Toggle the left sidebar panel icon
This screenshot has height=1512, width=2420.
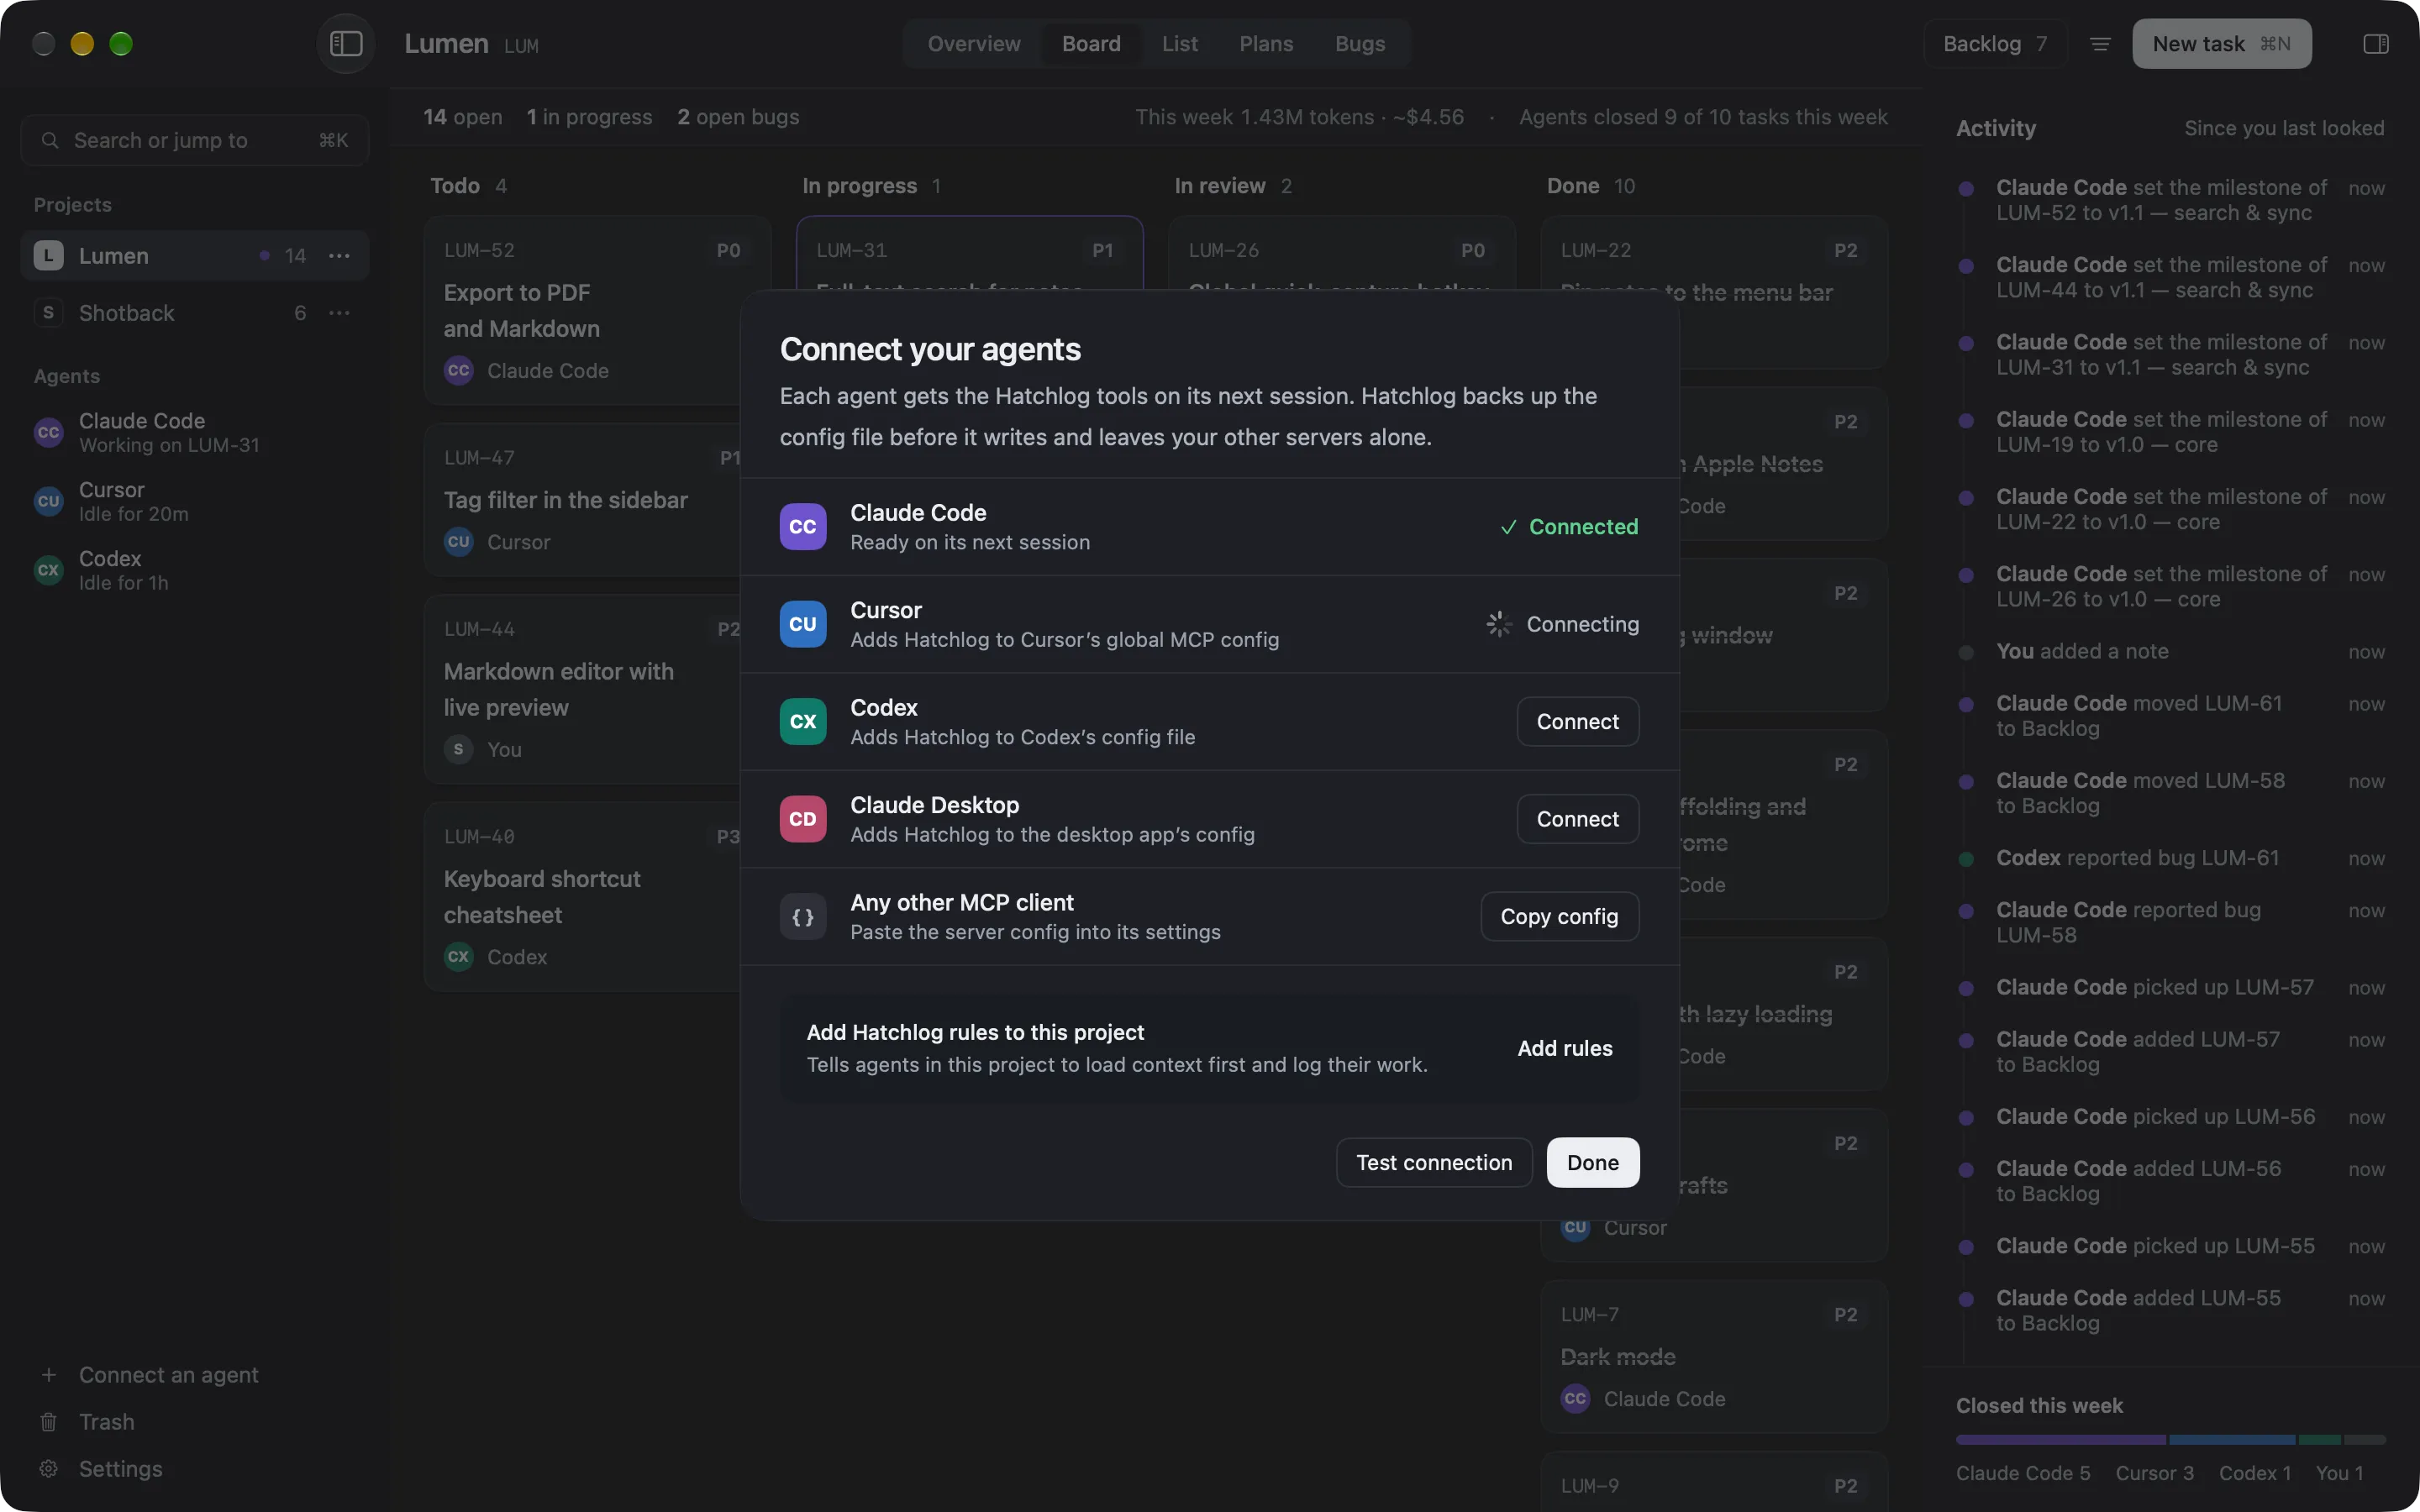(346, 44)
